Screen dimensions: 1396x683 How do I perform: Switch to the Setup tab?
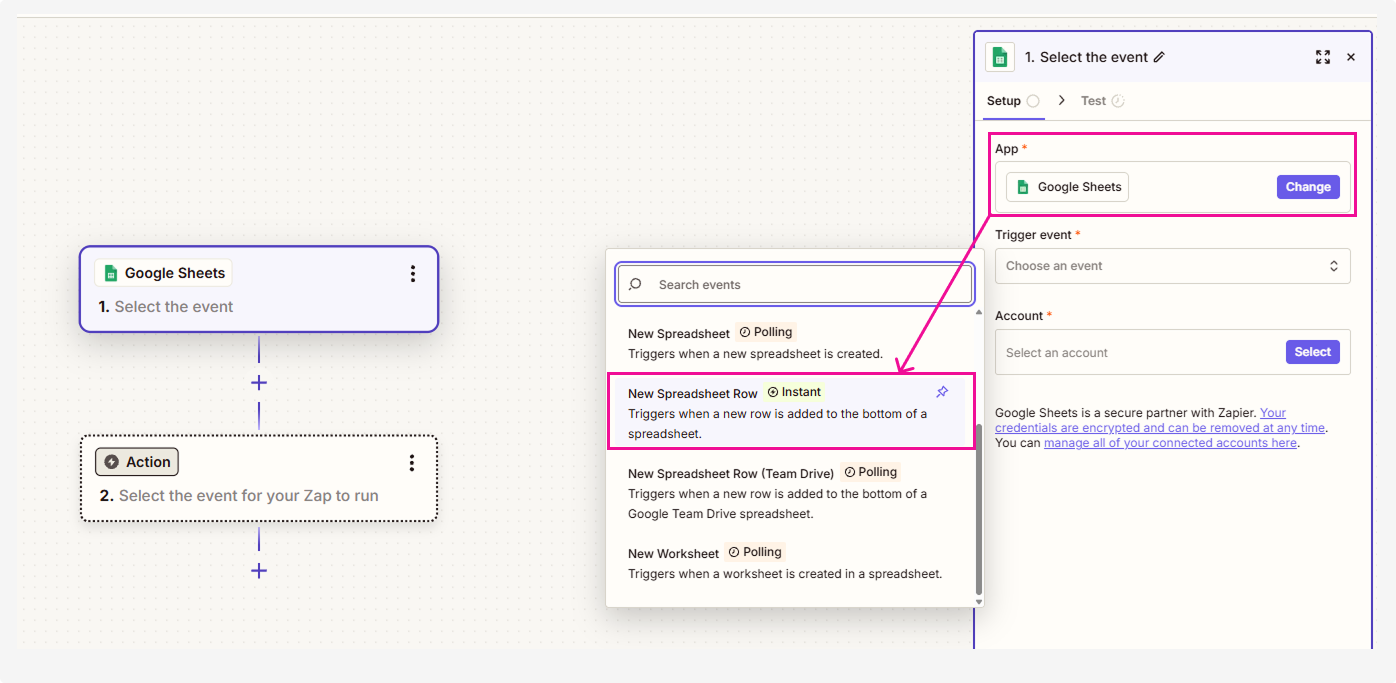[x=1004, y=101]
